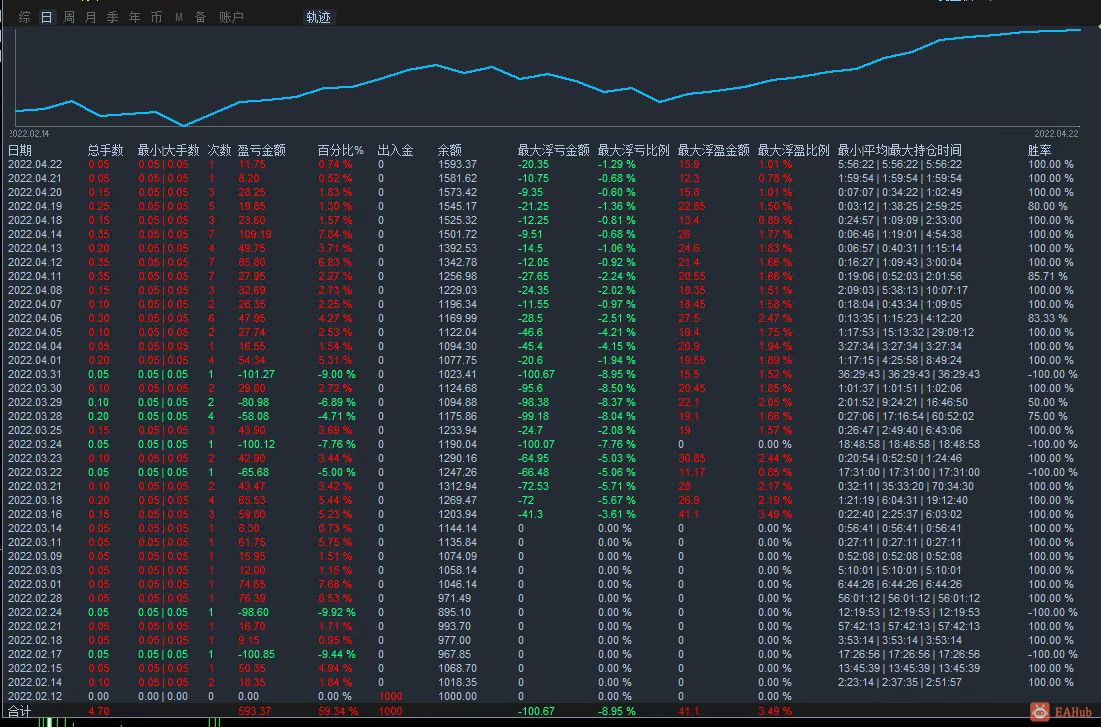Switch to the 年 yearly tab

[x=135, y=17]
